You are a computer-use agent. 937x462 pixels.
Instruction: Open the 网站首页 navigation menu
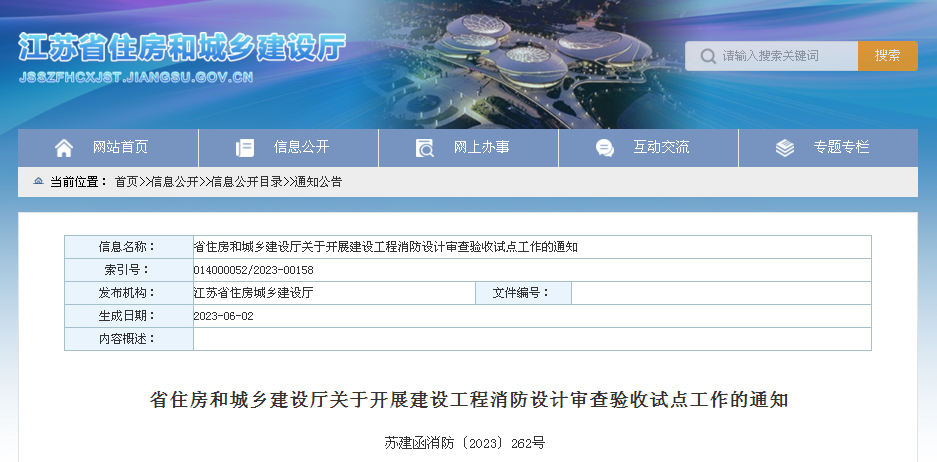point(108,148)
